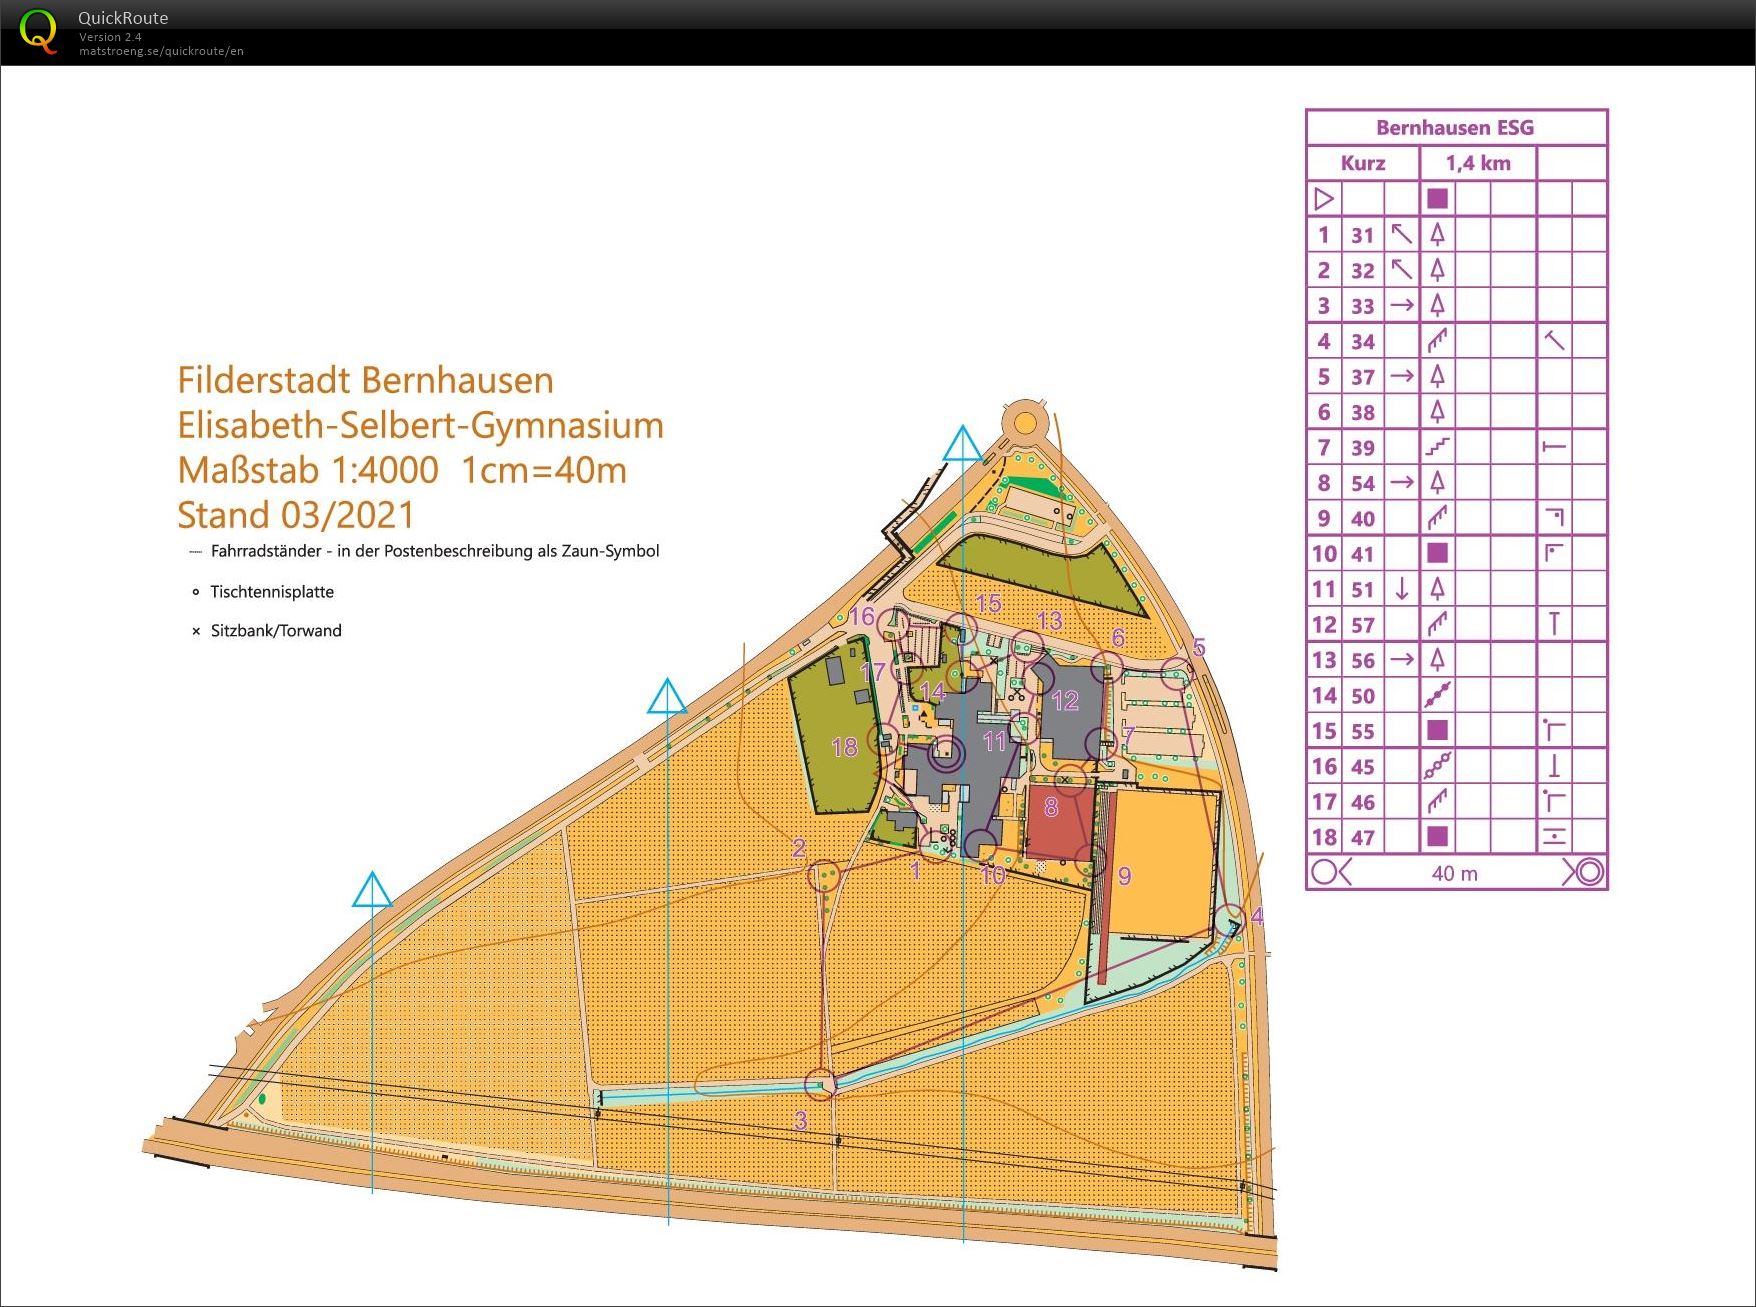1756x1307 pixels.
Task: Click the Kurz course name cell
Action: click(1362, 163)
